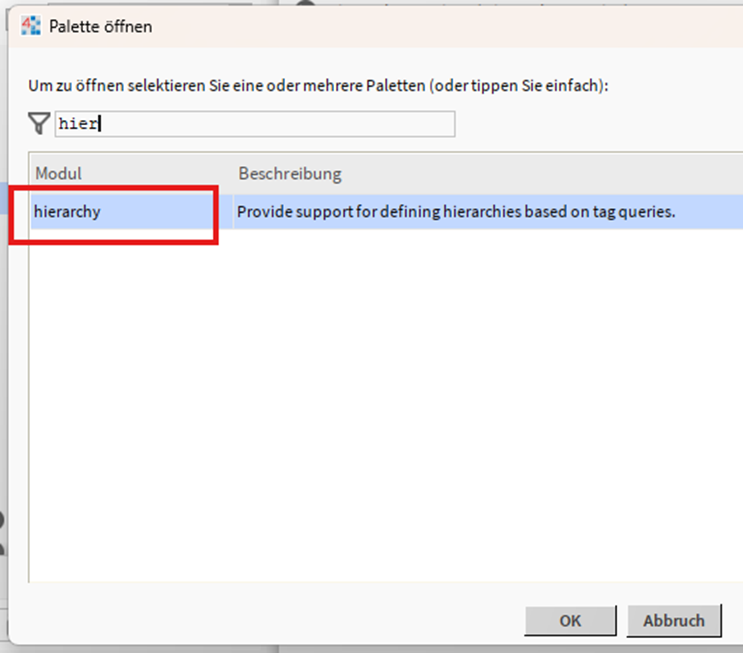This screenshot has width=743, height=653.
Task: Click the instruction label about selecting palettes
Action: (x=318, y=86)
